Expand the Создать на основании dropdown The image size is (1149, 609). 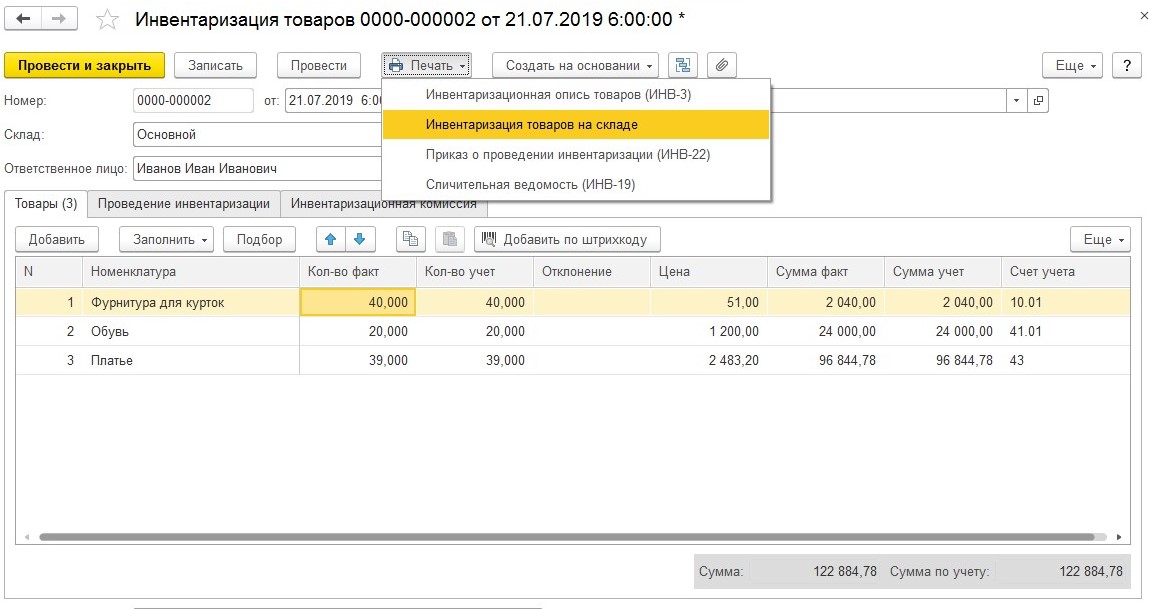(x=575, y=65)
